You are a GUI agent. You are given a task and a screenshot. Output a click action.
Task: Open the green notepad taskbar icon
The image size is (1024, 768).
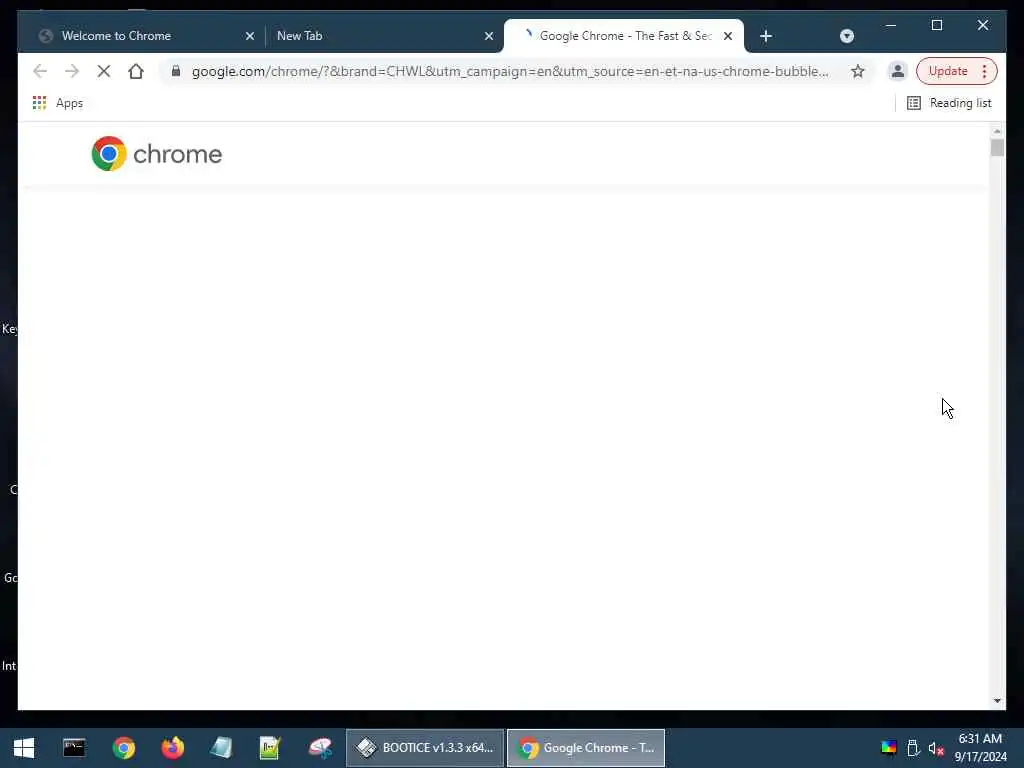(270, 748)
